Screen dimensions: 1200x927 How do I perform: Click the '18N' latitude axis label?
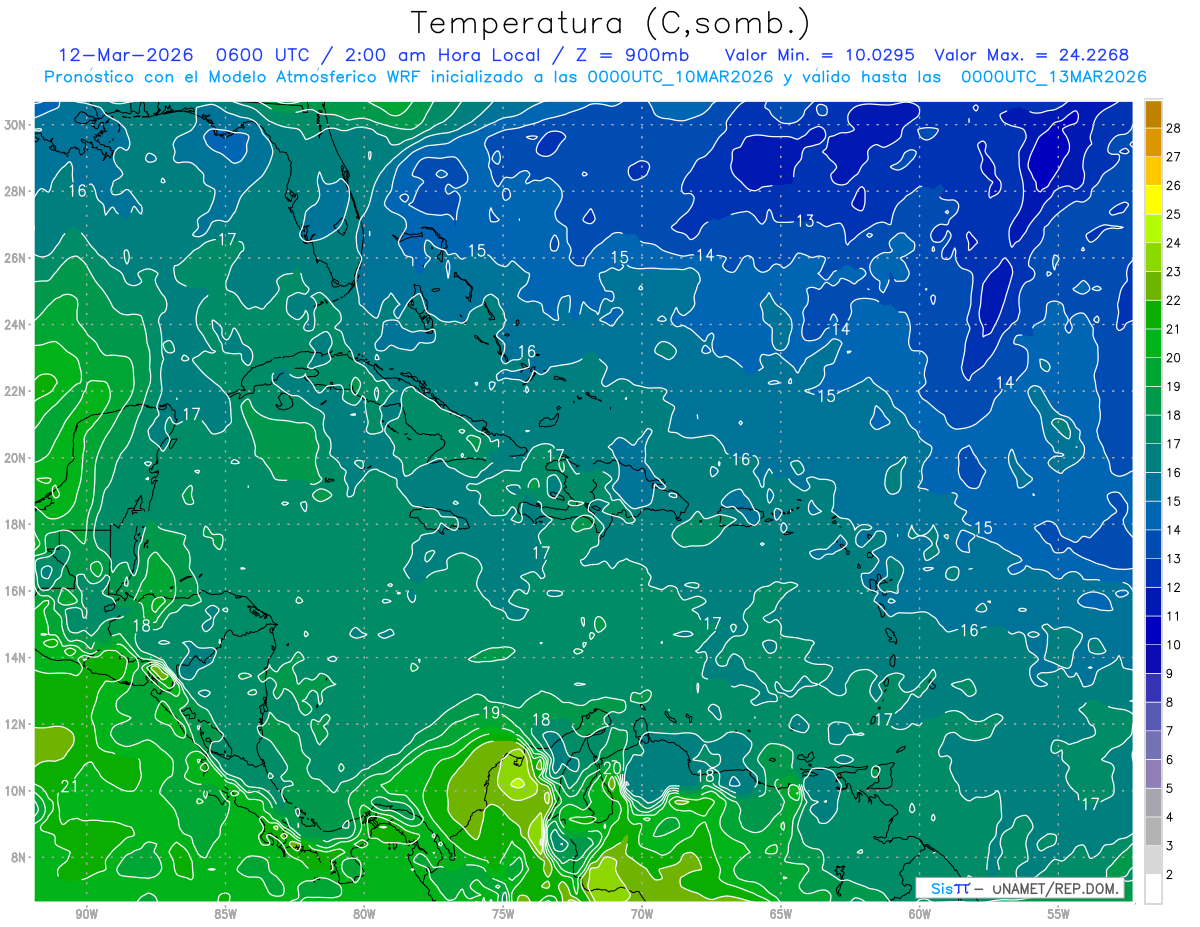point(14,524)
